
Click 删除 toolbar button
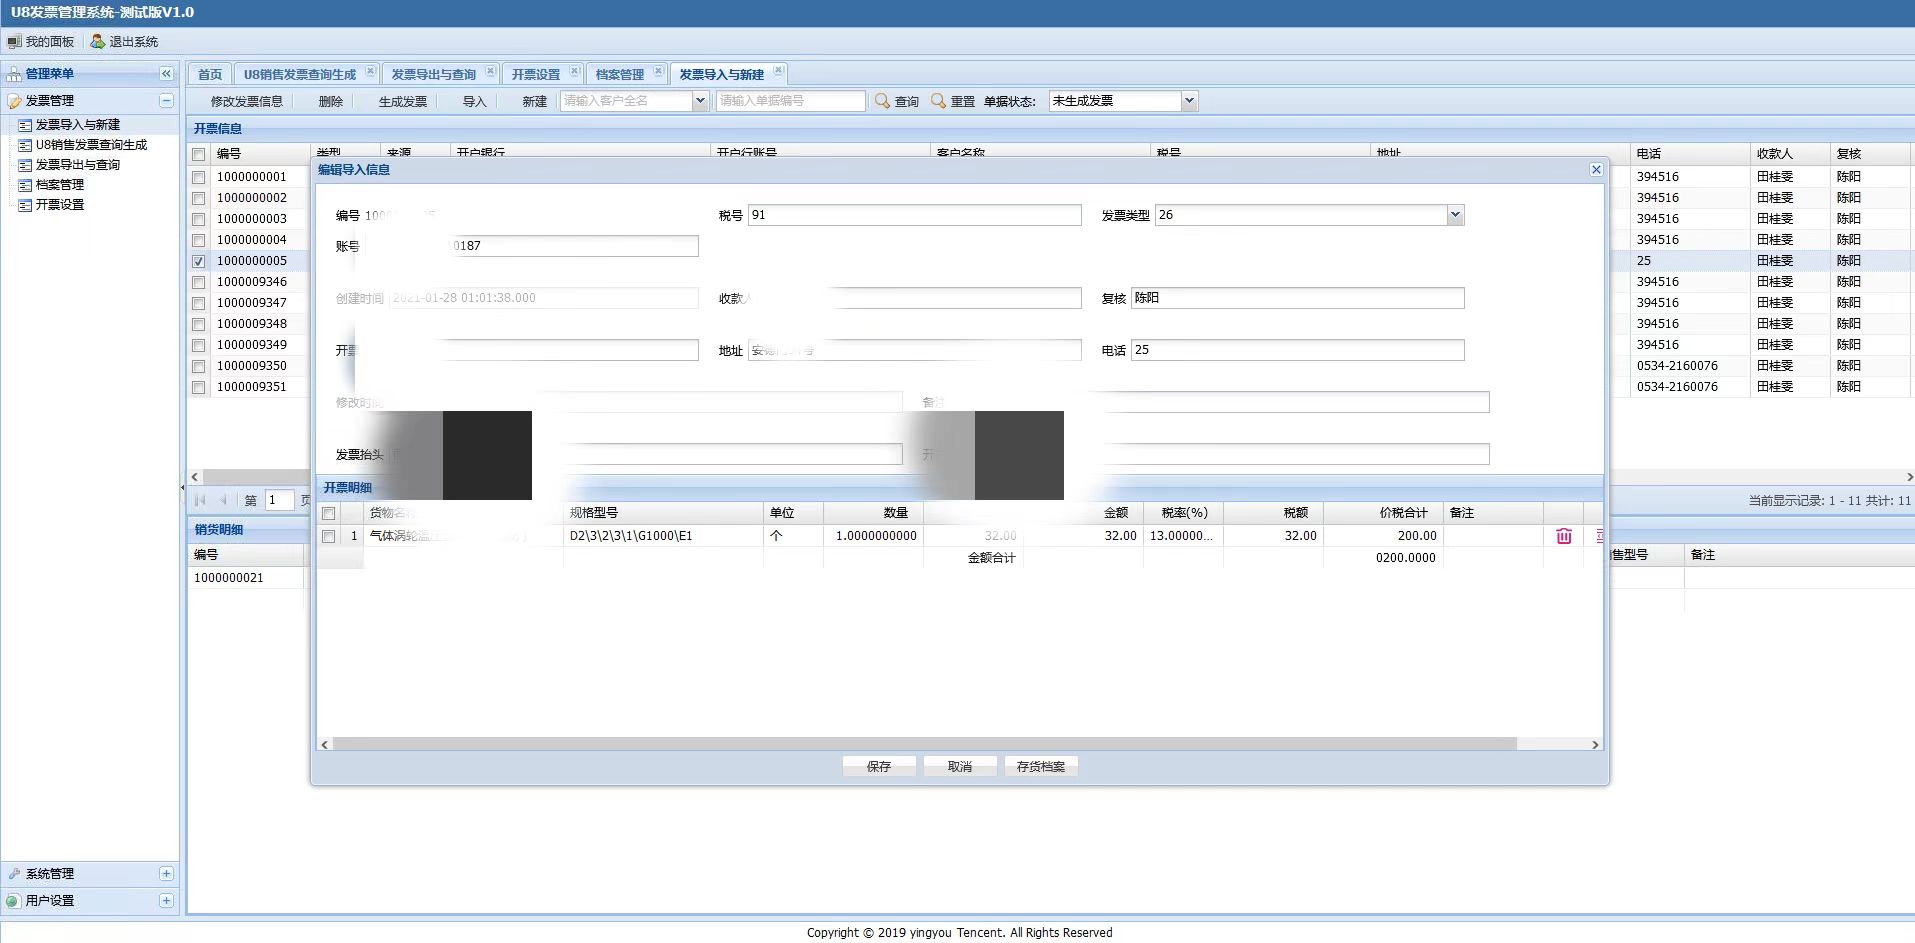[331, 102]
